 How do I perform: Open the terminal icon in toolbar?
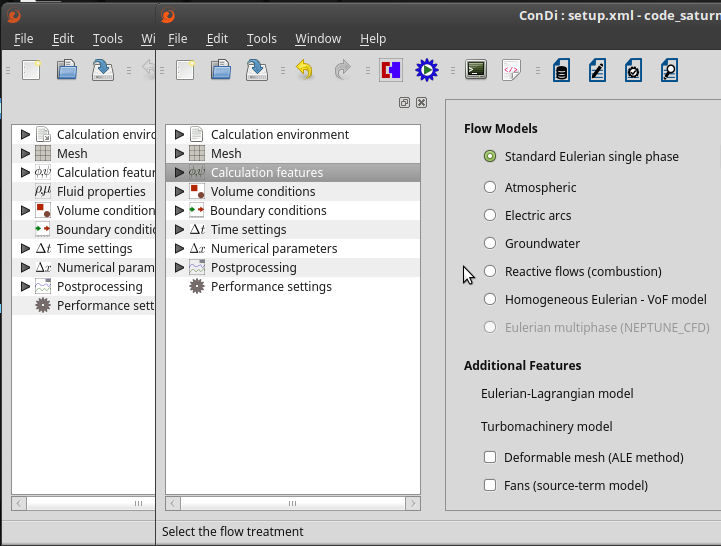pos(477,70)
